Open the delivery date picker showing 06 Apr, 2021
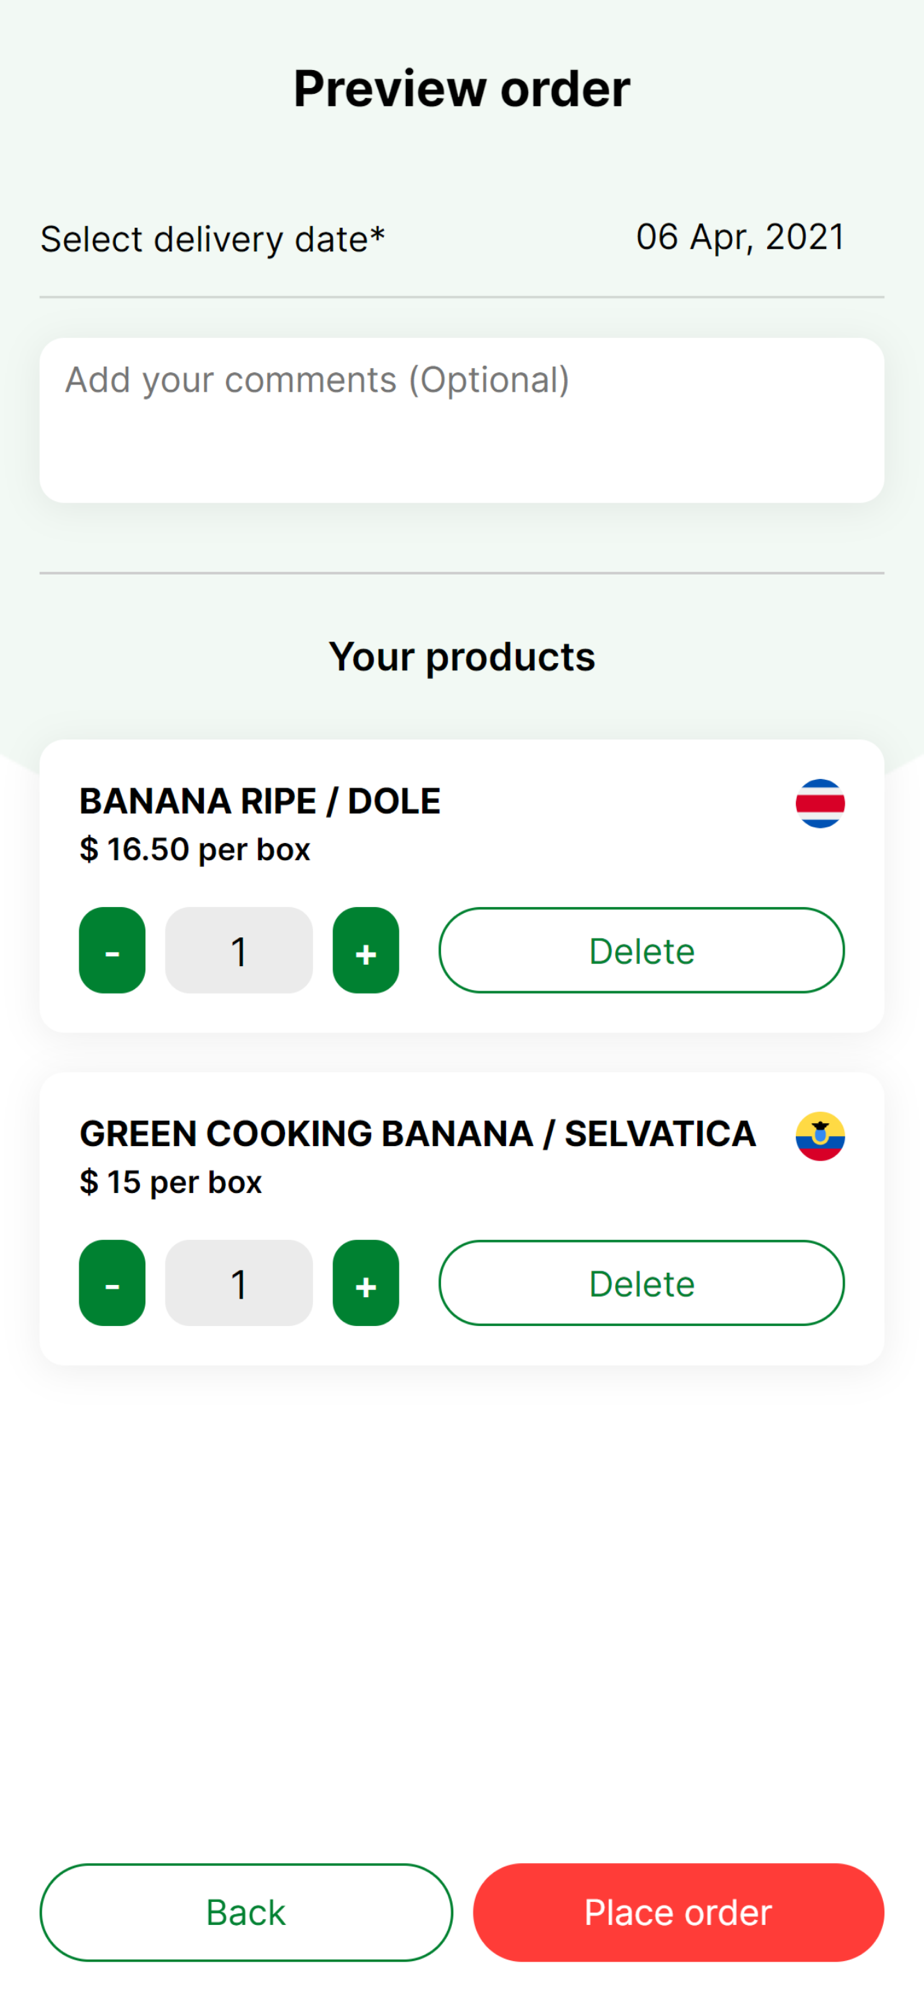The image size is (924, 2000). pyautogui.click(x=740, y=238)
